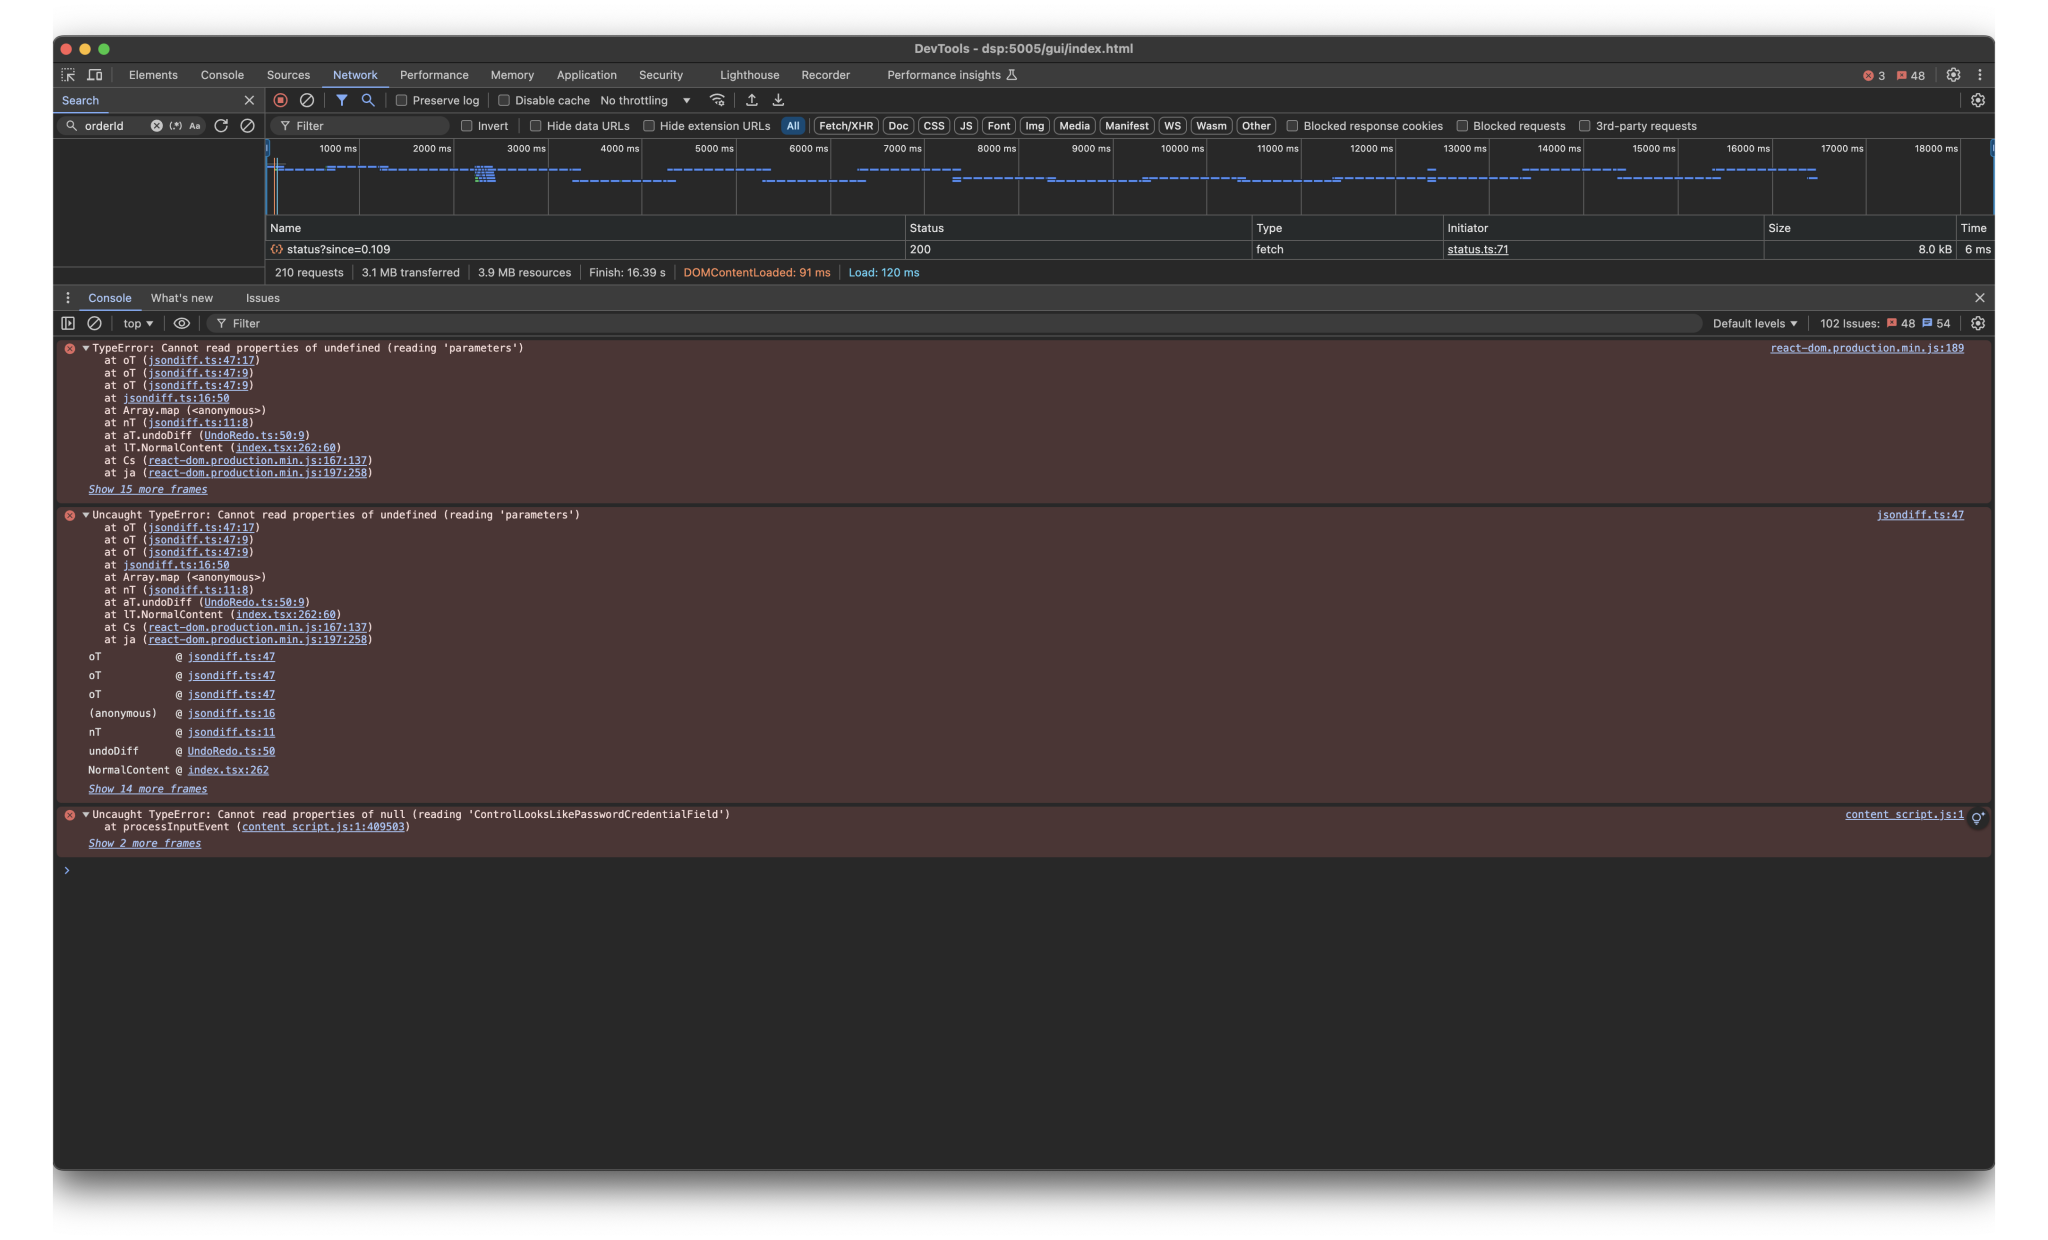Stop recording the network log
Viewport: 2048px width, 1240px height.
(280, 100)
